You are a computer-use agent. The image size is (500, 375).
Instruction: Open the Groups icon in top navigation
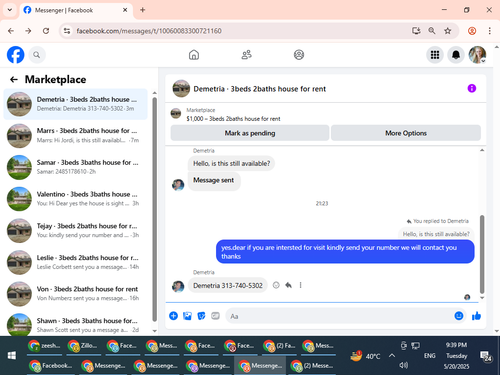[299, 55]
